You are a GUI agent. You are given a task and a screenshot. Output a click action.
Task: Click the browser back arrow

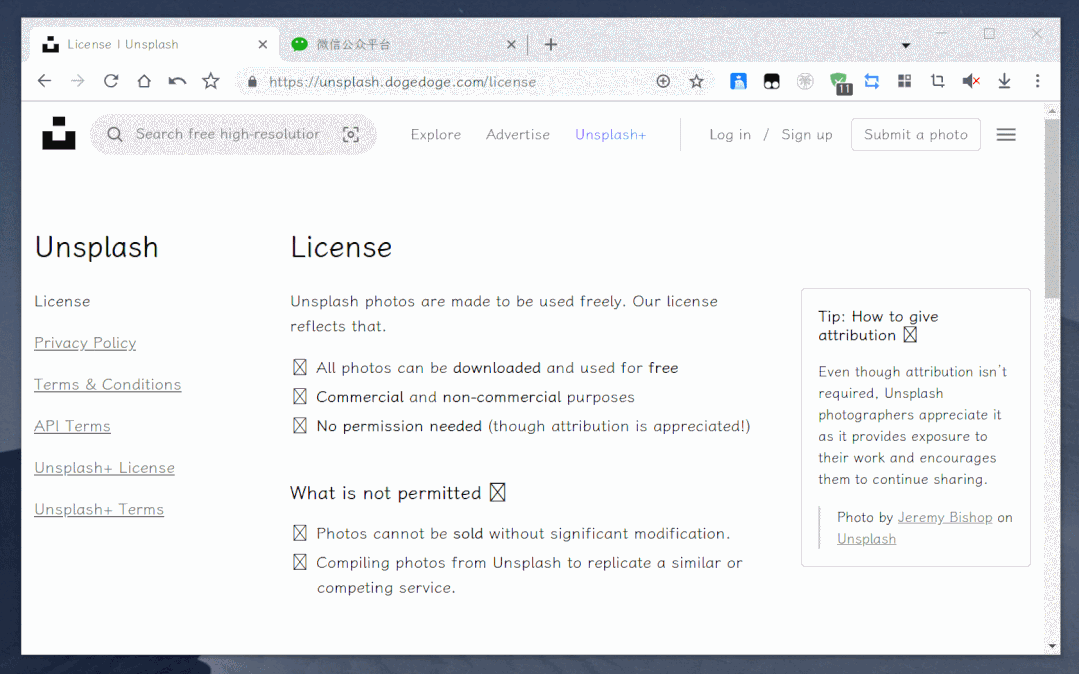tap(45, 81)
